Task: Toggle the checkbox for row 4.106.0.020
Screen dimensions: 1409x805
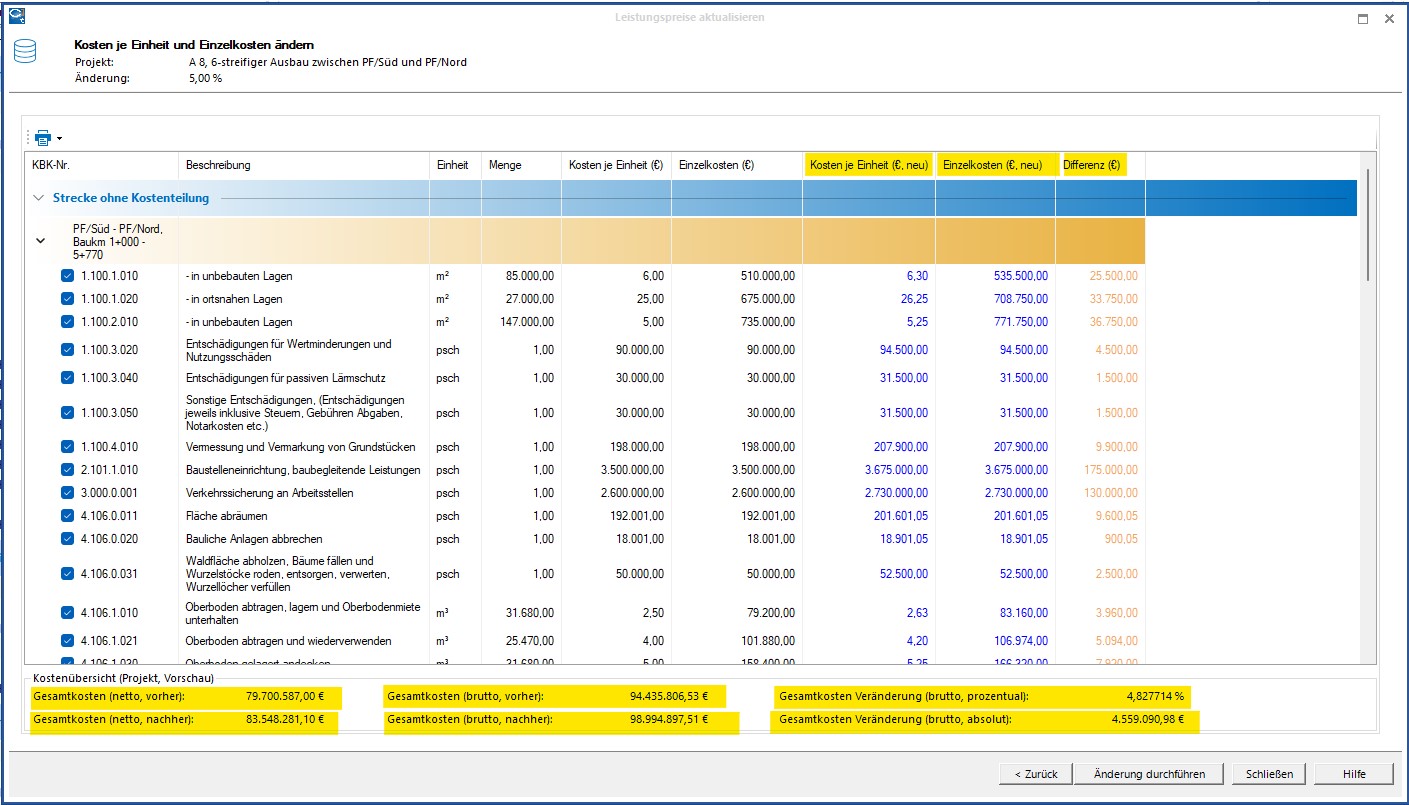Action: [67, 539]
